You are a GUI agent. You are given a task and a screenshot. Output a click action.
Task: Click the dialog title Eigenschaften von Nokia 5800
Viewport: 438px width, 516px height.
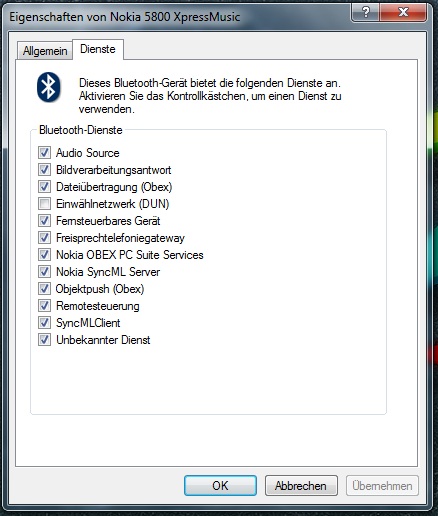[x=125, y=17]
